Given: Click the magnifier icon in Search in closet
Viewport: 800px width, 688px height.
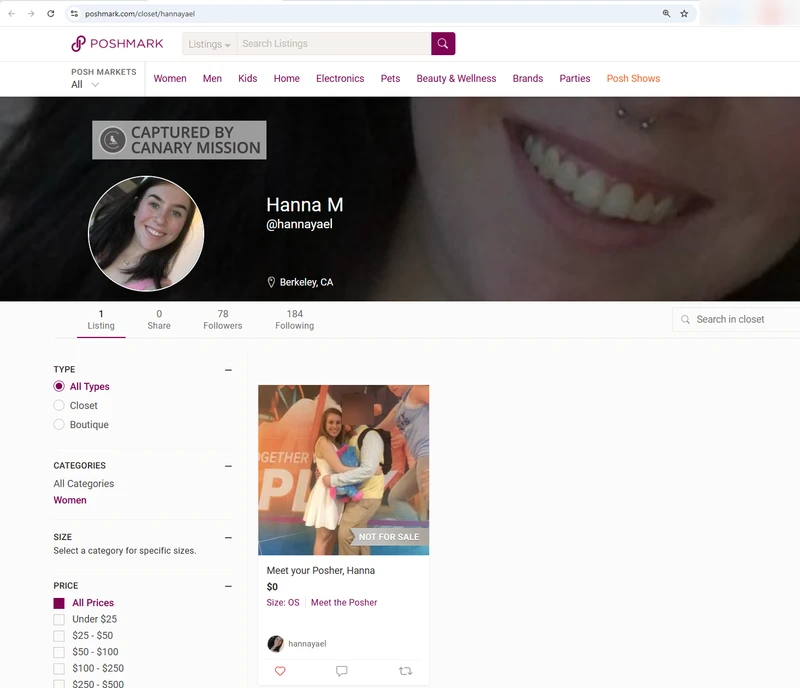Looking at the screenshot, I should (x=685, y=320).
